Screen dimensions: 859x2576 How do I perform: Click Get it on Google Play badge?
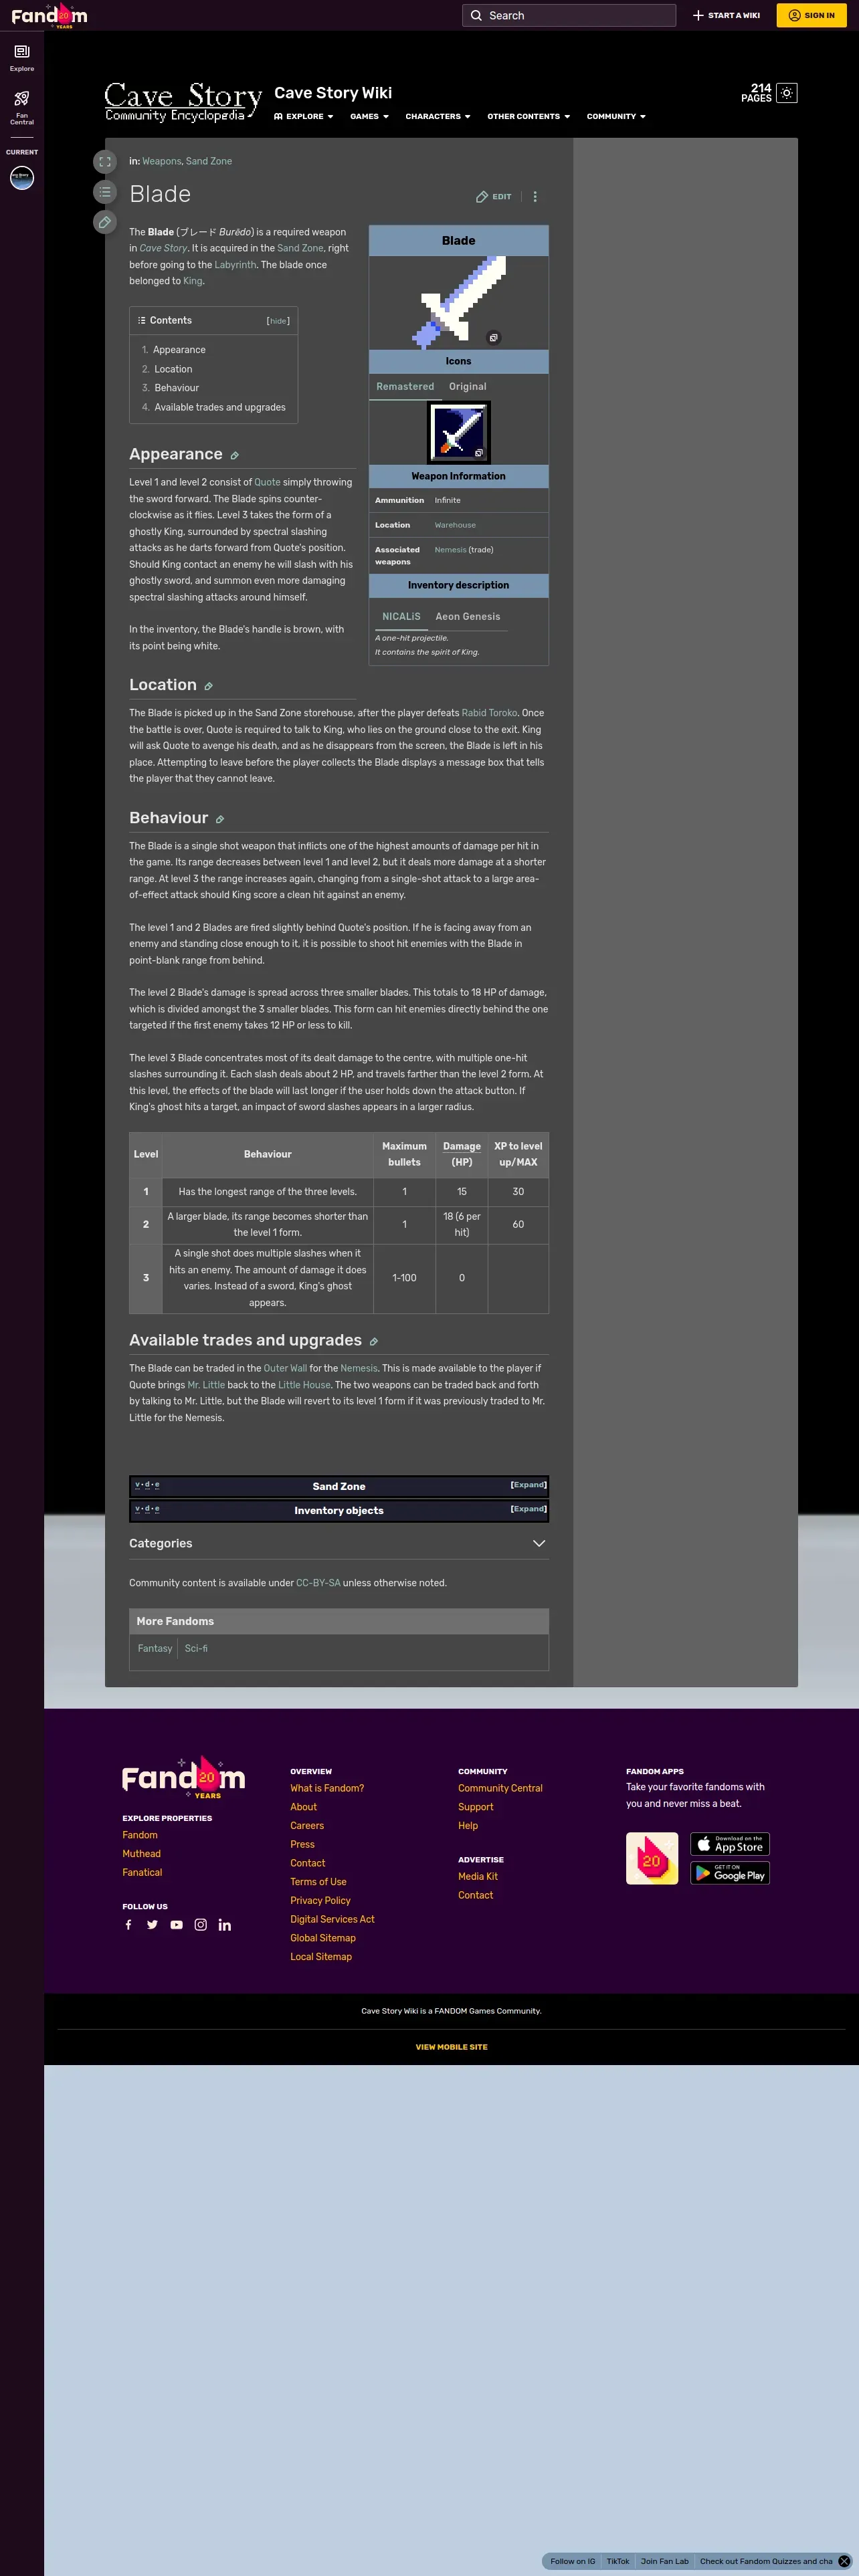[x=730, y=1873]
